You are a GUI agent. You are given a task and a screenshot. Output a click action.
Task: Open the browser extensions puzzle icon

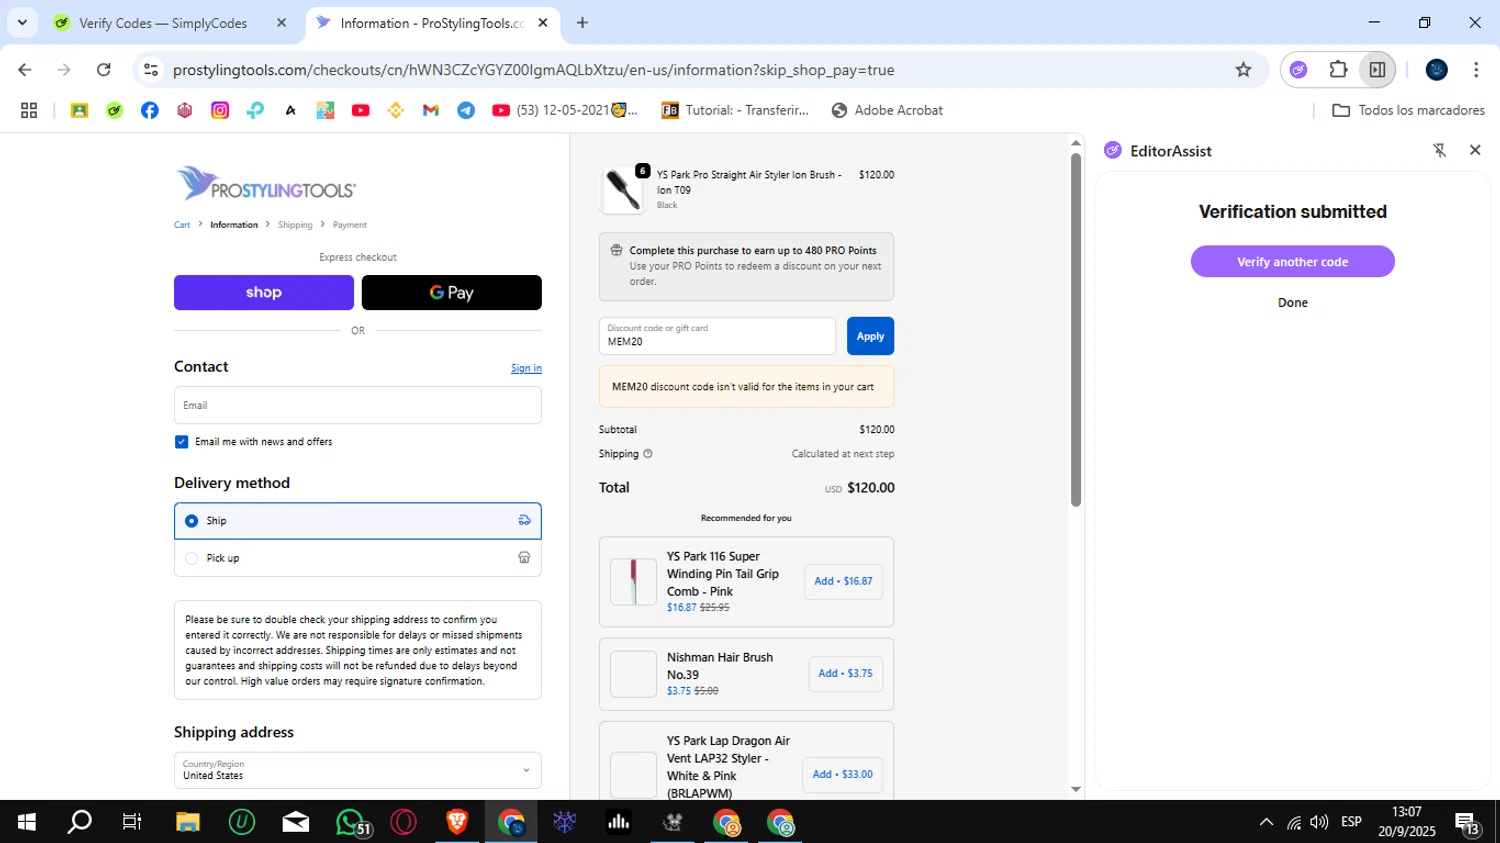pyautogui.click(x=1338, y=70)
